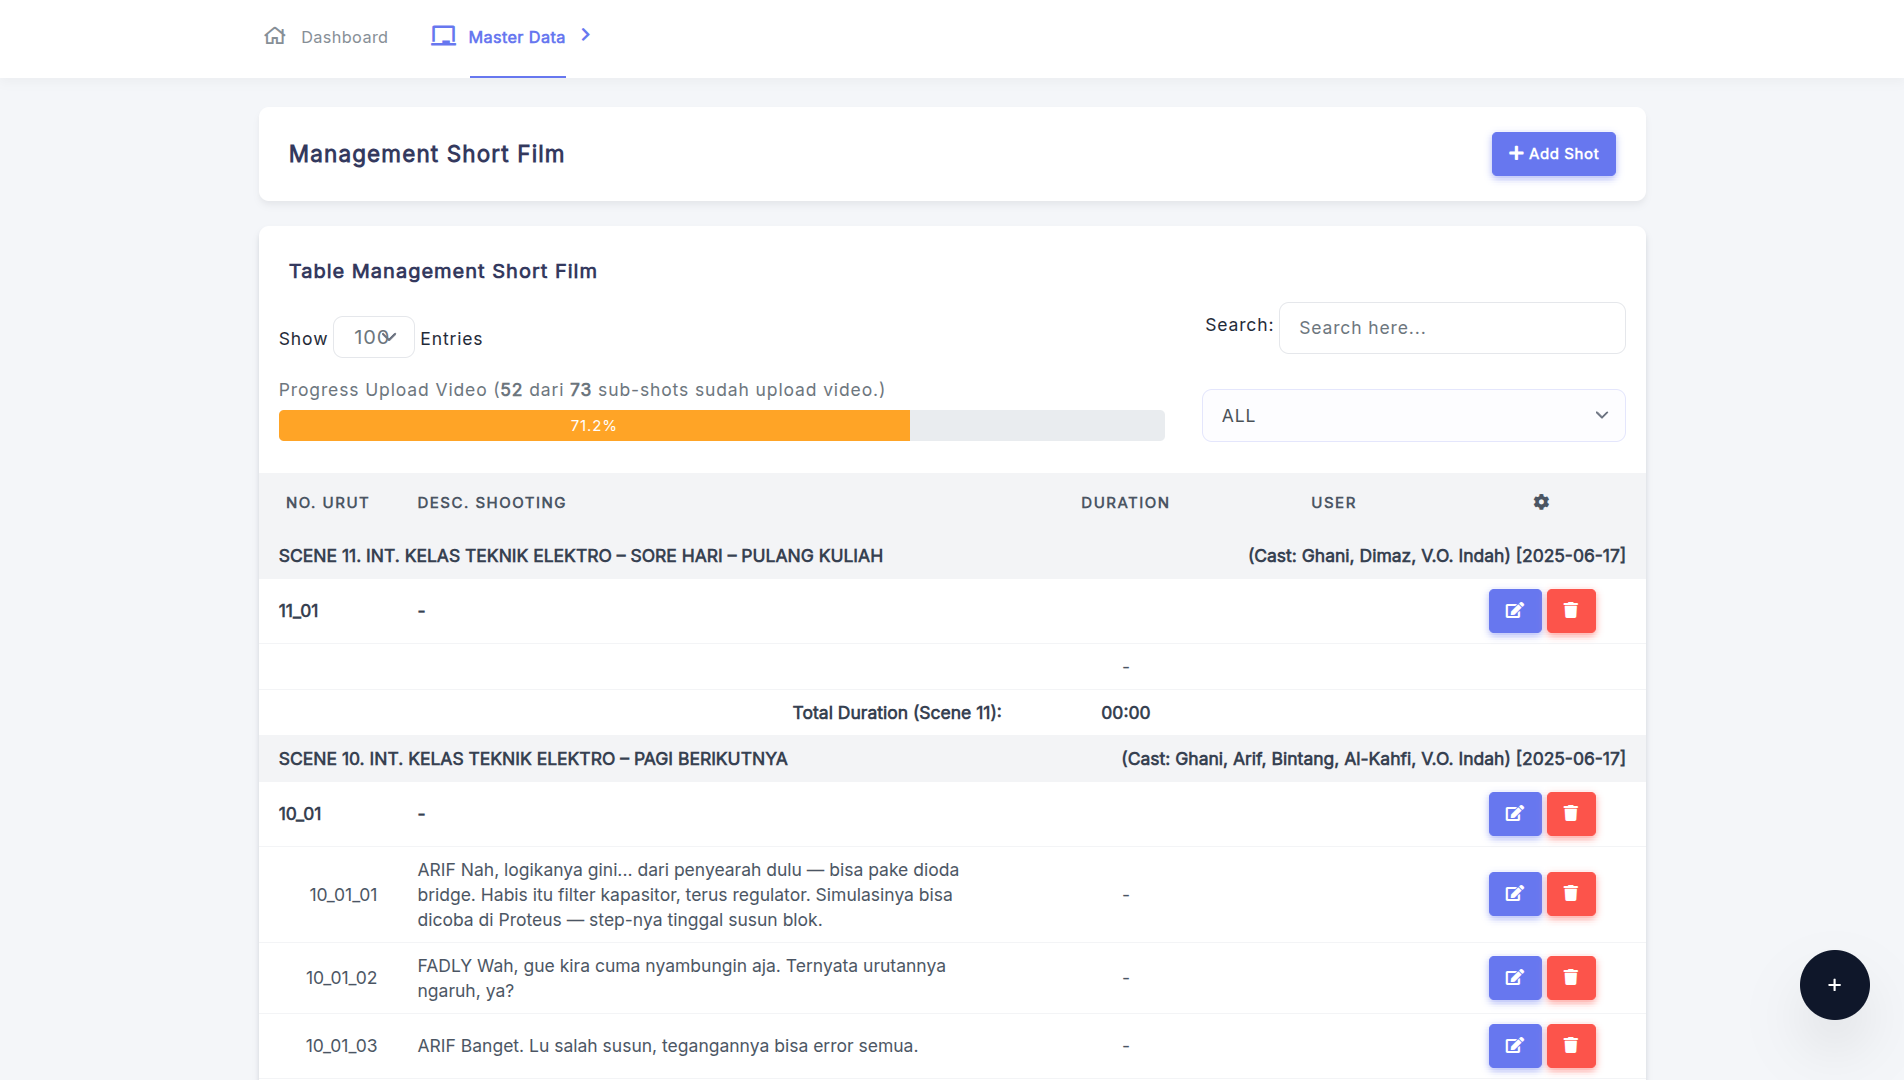Viewport: 1904px width, 1080px height.
Task: Edit shot 10_01 using pencil icon
Action: tap(1514, 814)
